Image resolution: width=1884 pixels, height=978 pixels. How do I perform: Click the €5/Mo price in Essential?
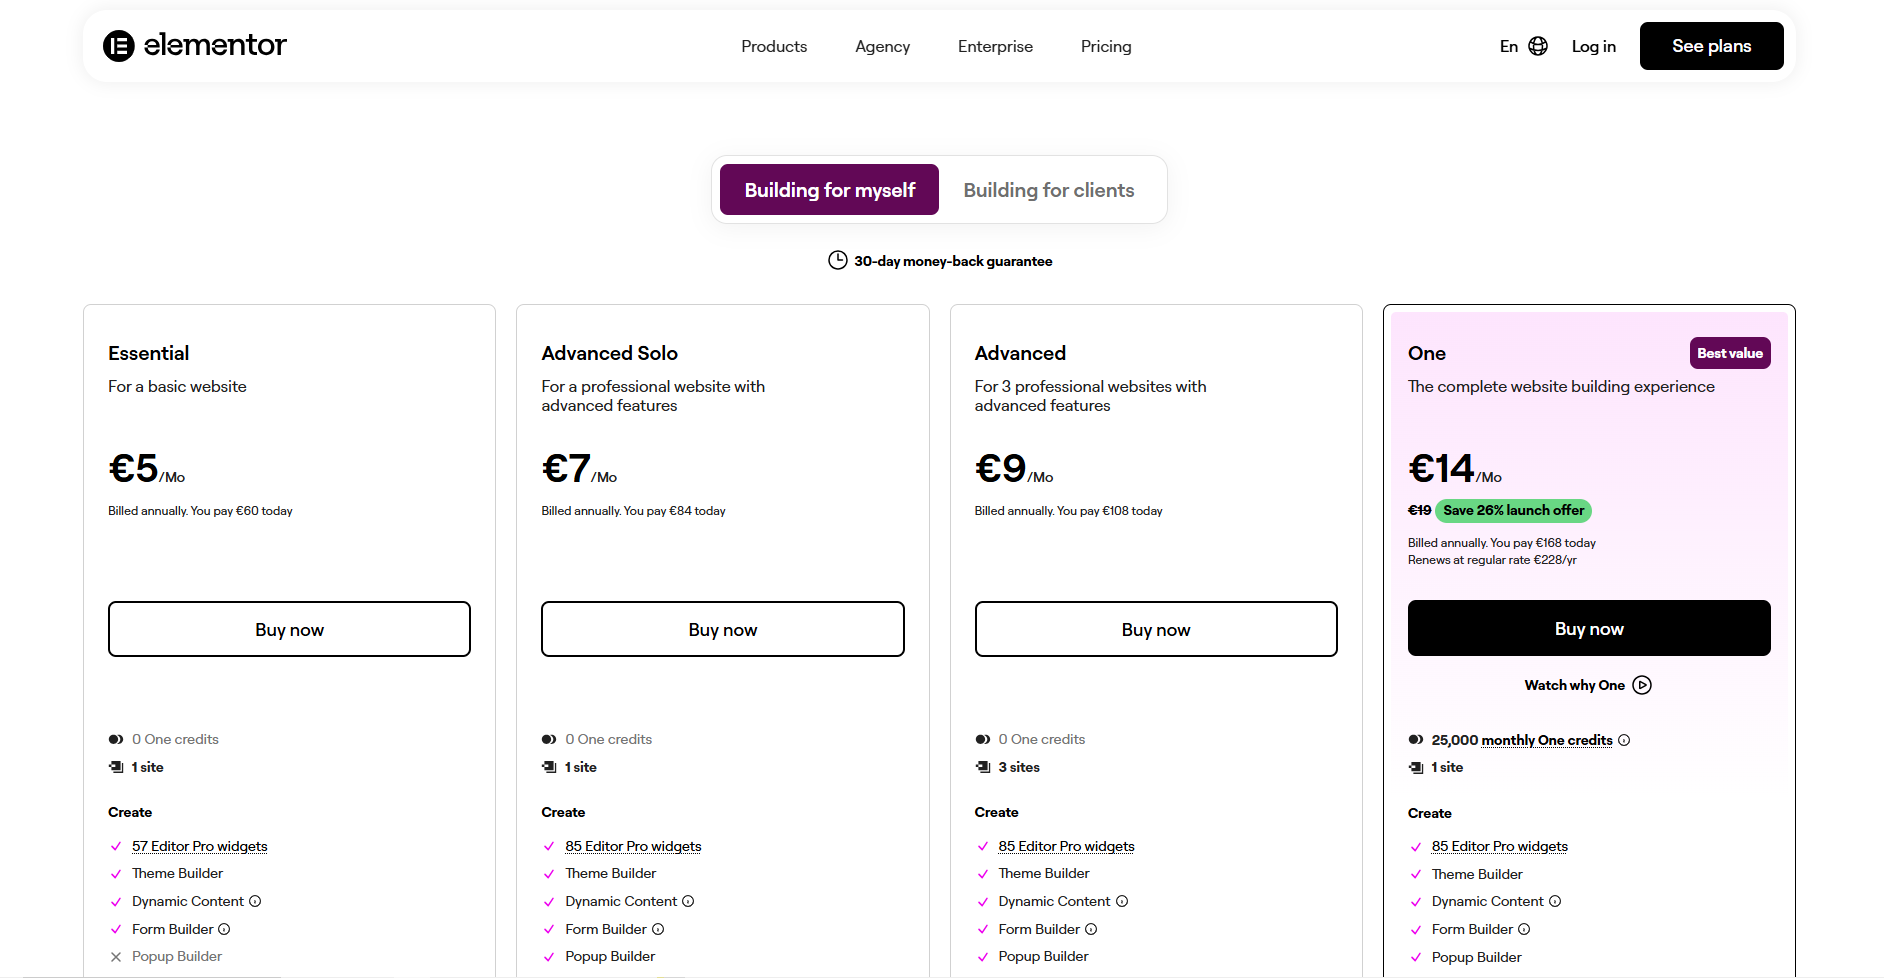[x=147, y=468]
